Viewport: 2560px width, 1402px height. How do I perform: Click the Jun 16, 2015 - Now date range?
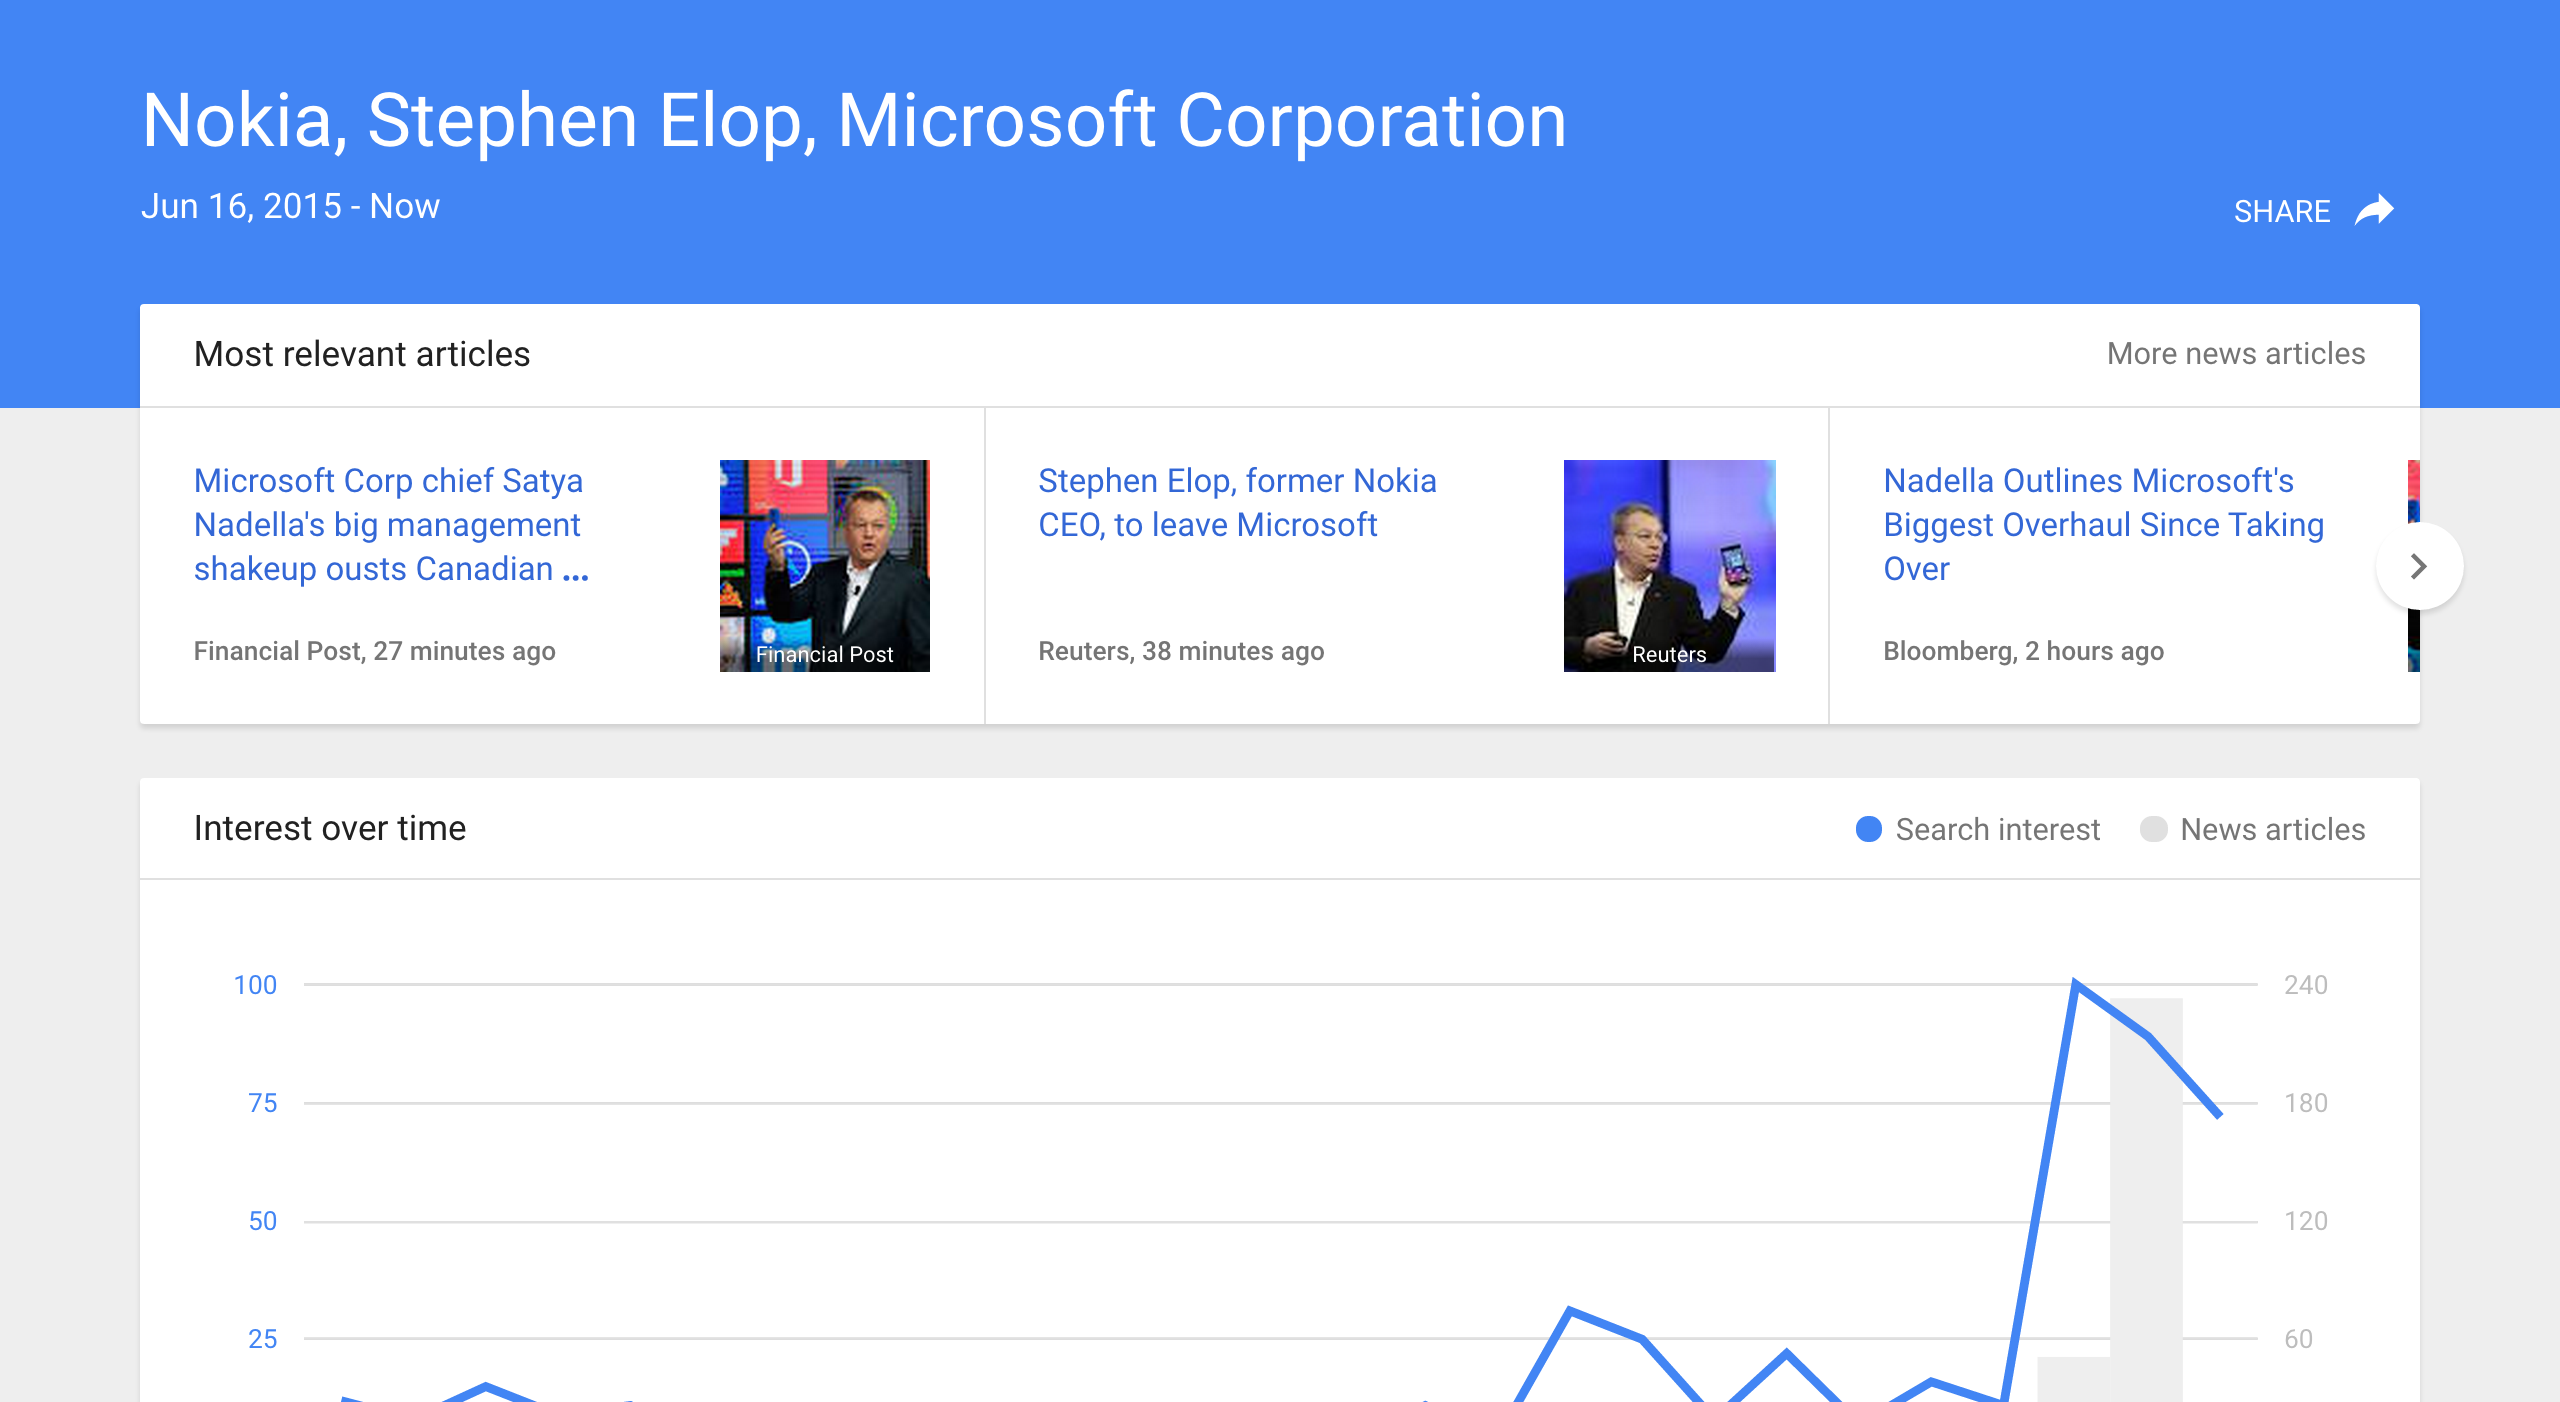[290, 206]
